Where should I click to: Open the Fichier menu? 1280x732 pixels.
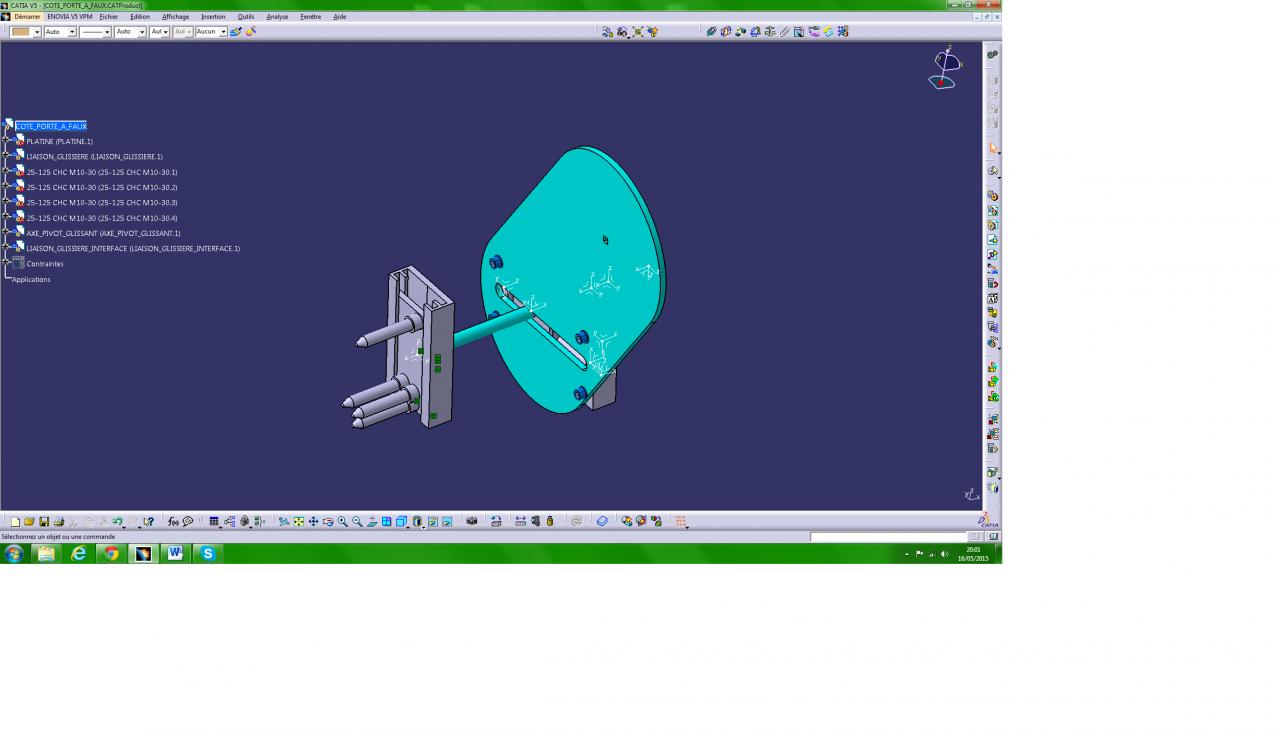tap(108, 17)
